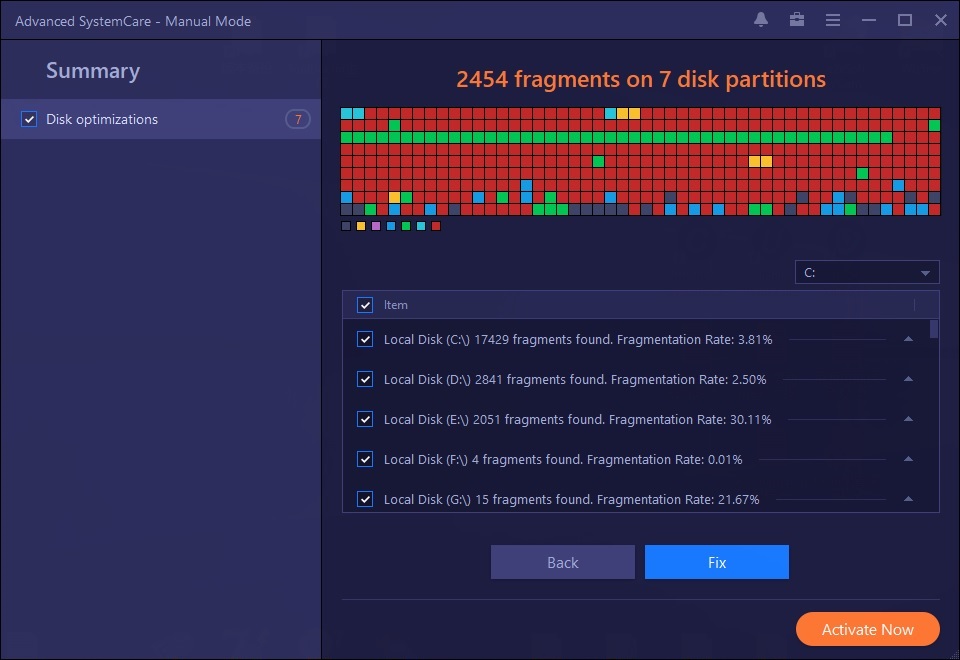Minimize the Advanced SystemCare window
The height and width of the screenshot is (660, 960).
[869, 20]
